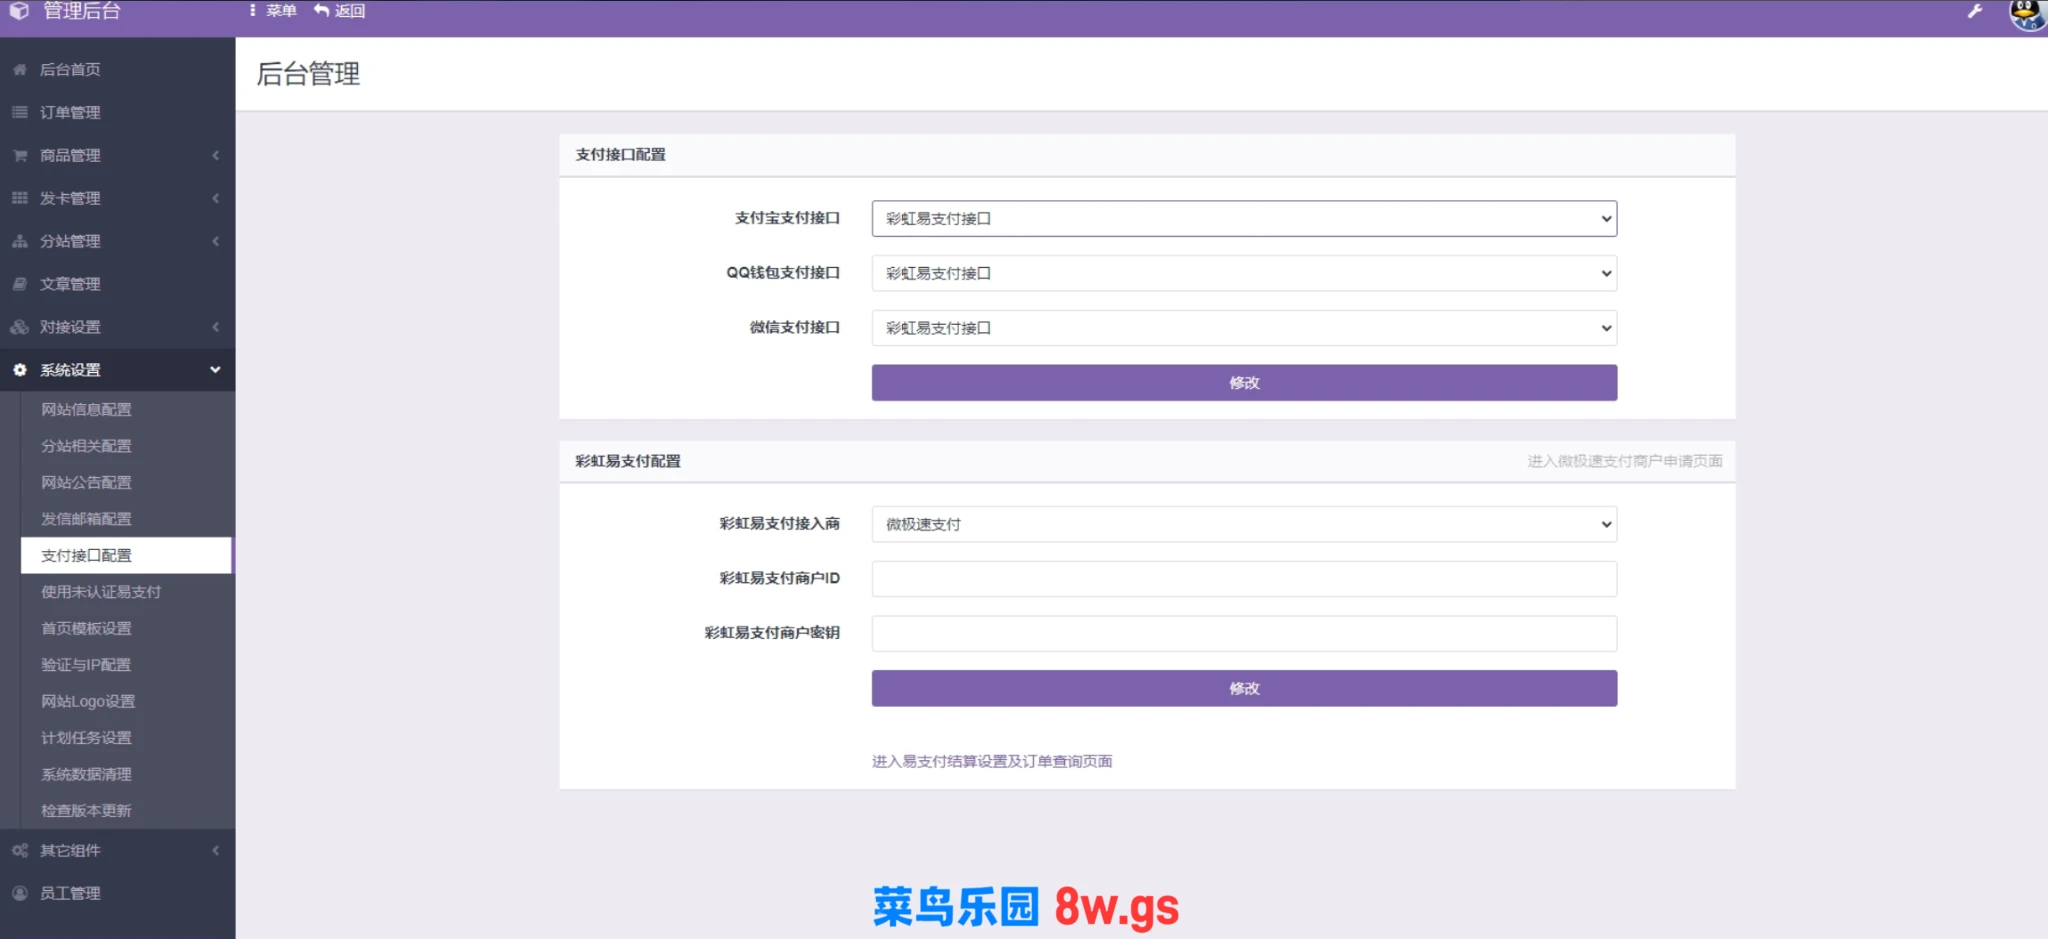Click the 支付接口配置 panel heading text
This screenshot has height=939, width=2048.
(x=620, y=155)
